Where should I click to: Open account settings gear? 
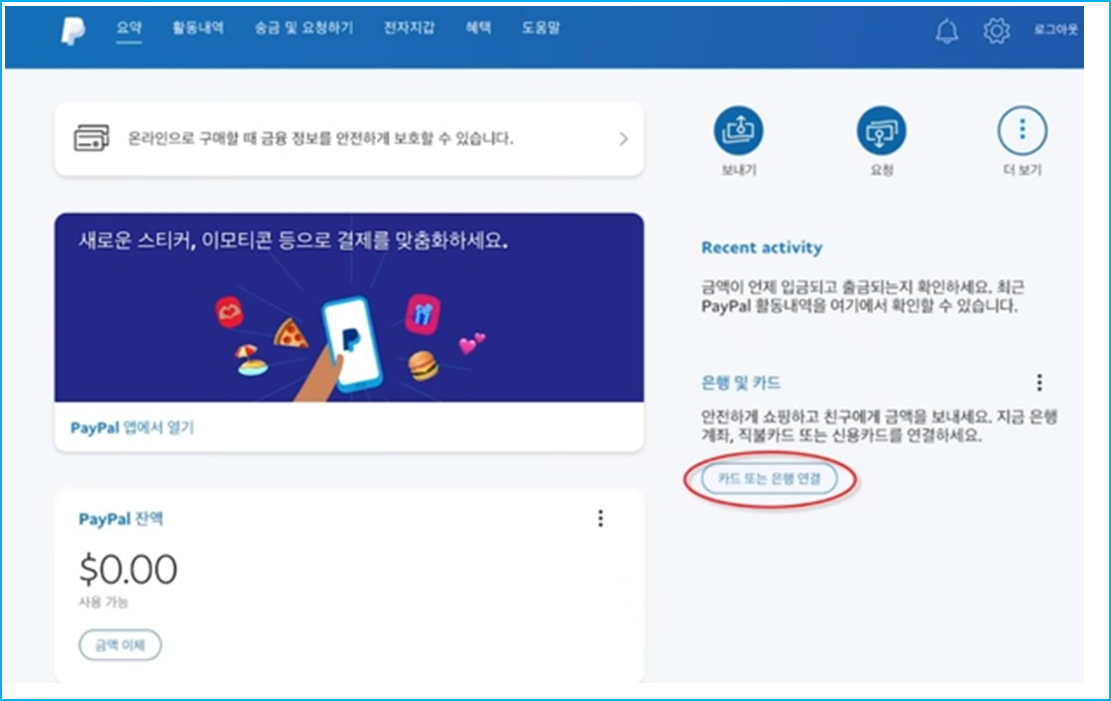(x=996, y=30)
